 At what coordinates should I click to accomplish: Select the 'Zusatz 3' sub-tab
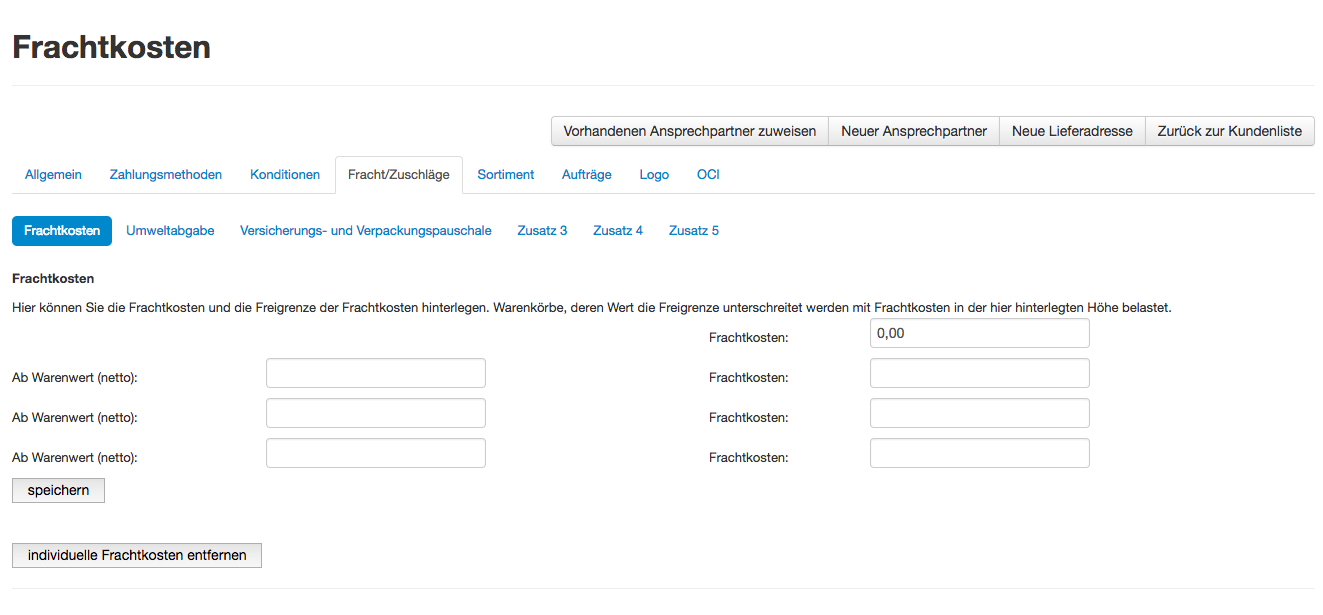tap(542, 231)
